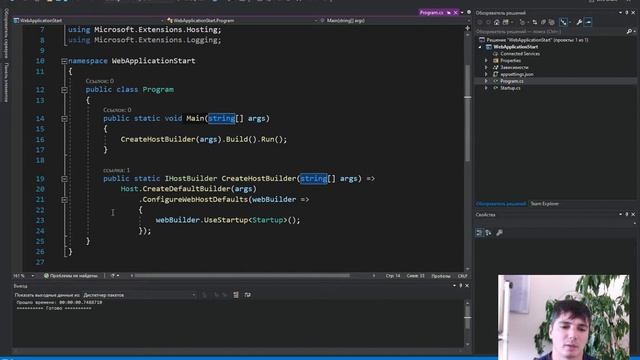Click the IHostBuilder type name

191,178
